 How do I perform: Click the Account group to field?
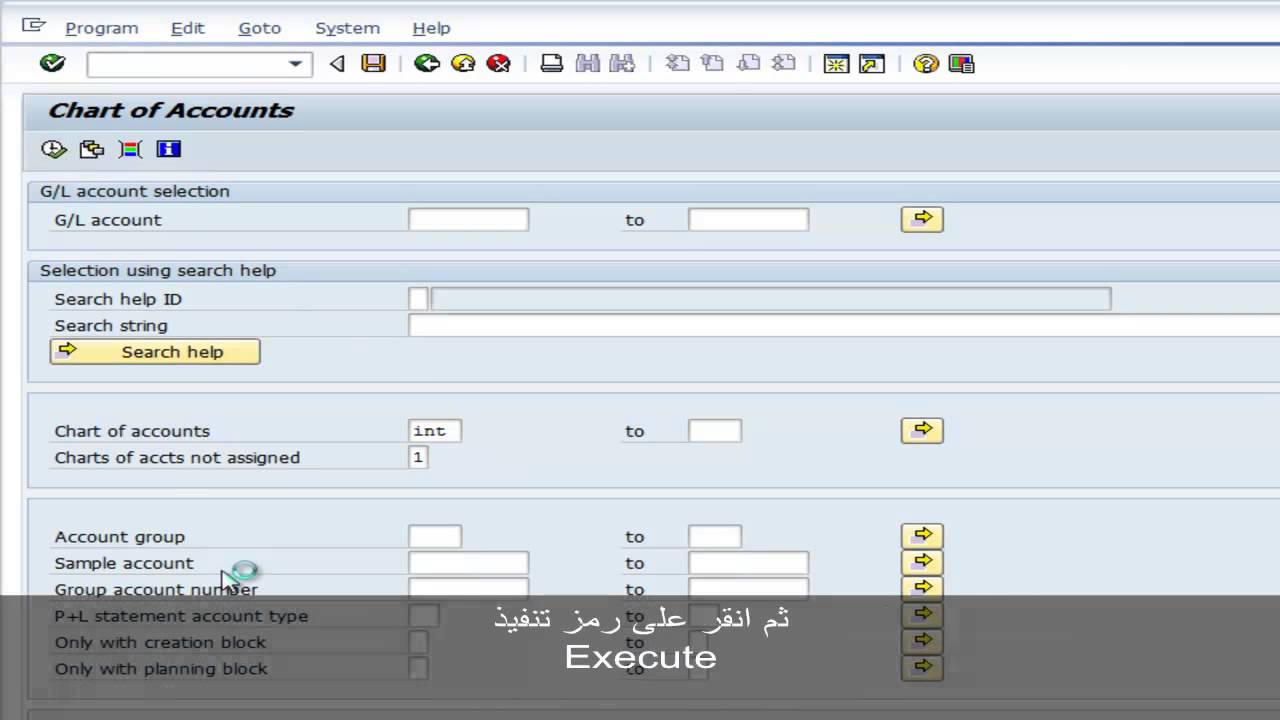click(715, 536)
